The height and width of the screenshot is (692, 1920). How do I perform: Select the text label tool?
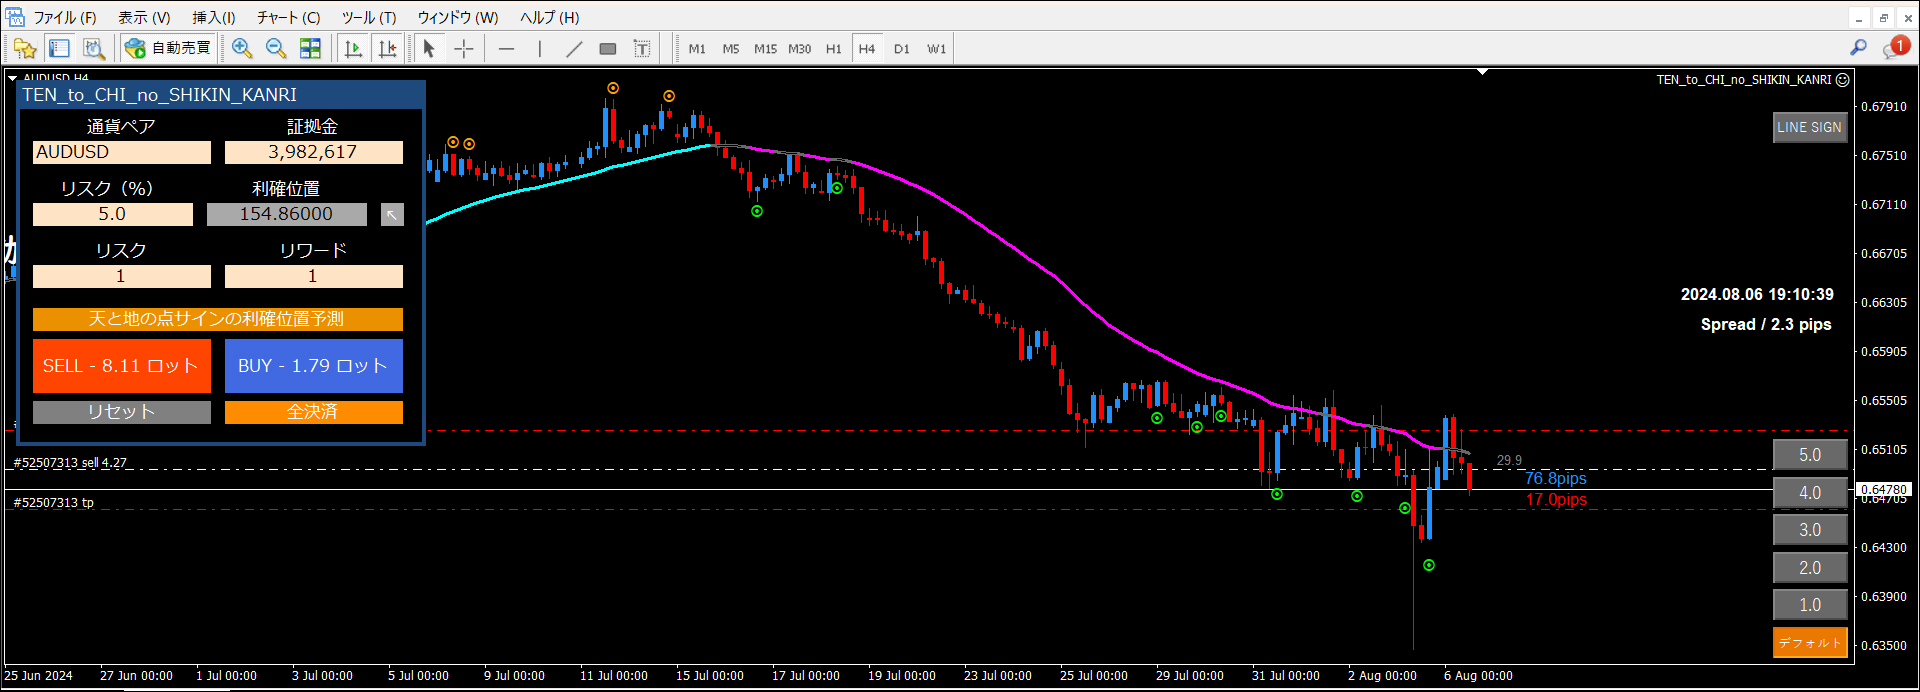pos(642,48)
